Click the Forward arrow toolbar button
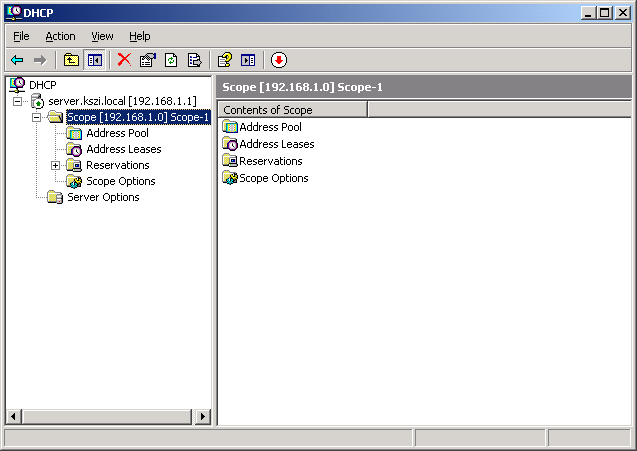The image size is (637, 451). 40,61
